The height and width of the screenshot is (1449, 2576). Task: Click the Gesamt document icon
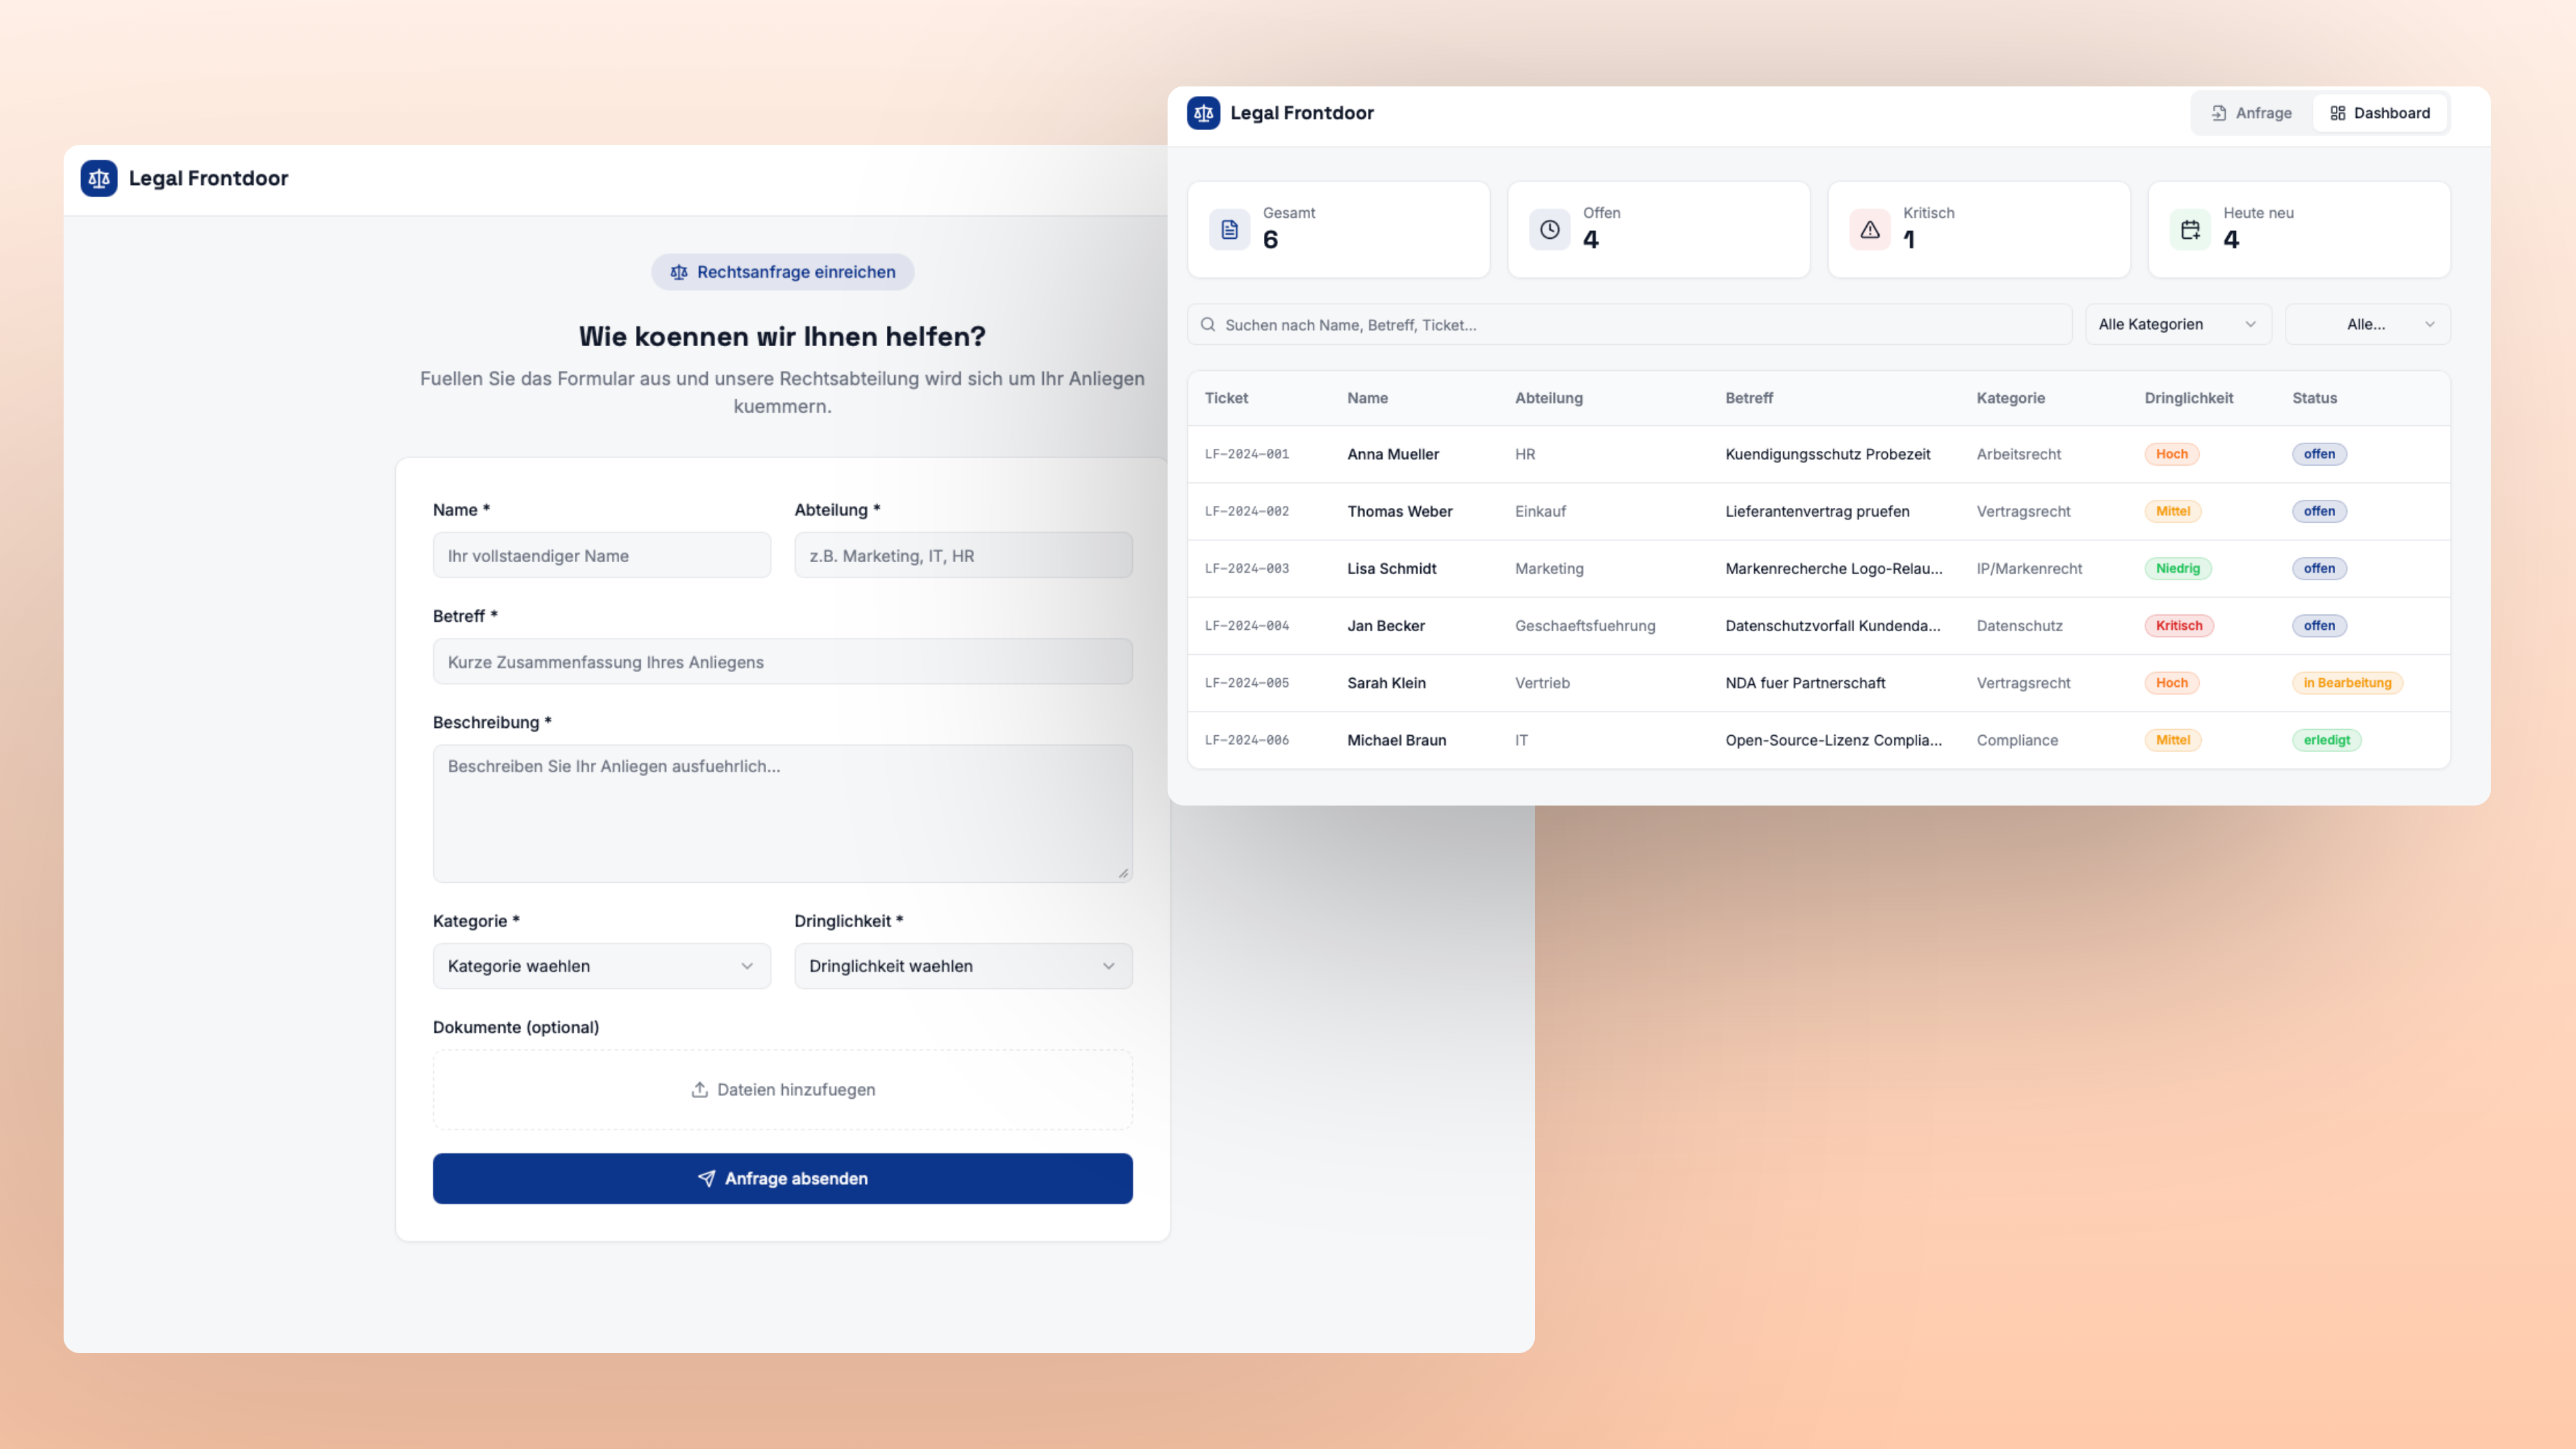[x=1229, y=229]
